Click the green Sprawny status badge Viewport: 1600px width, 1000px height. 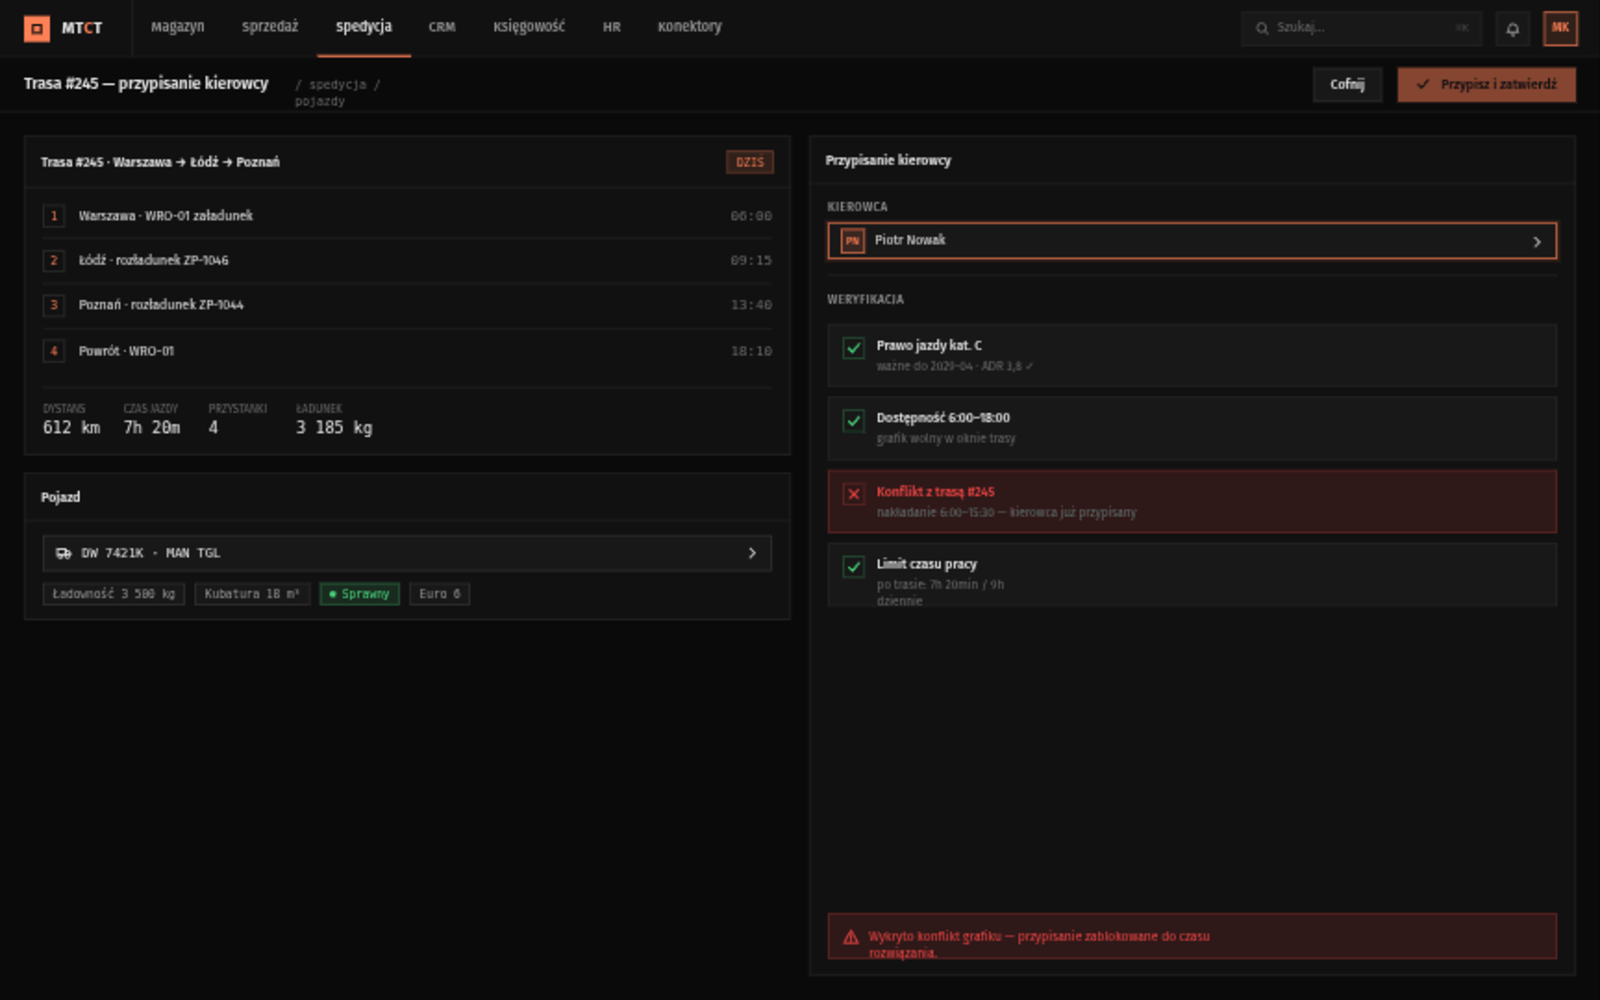click(359, 594)
